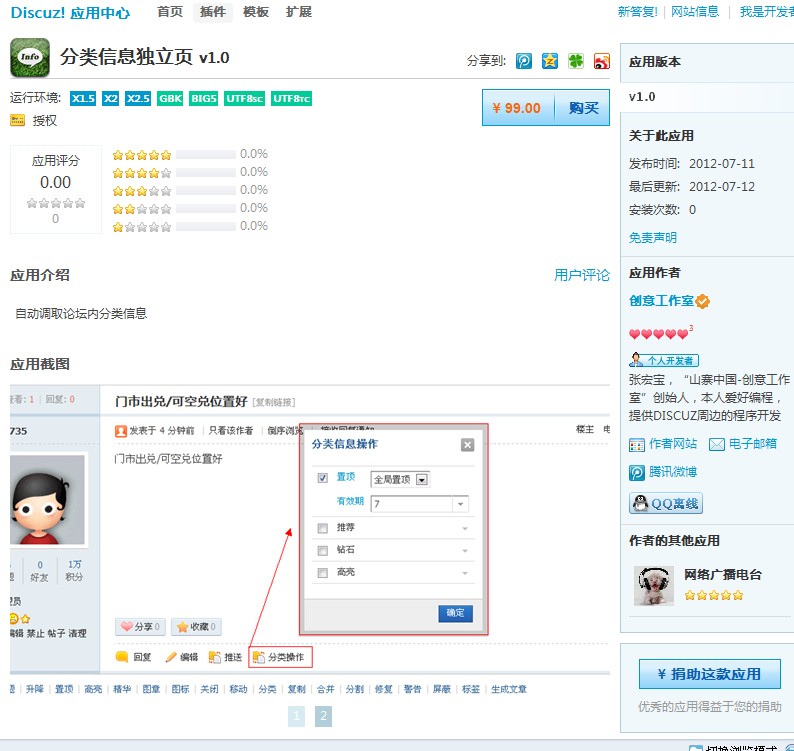The height and width of the screenshot is (751, 794).
Task: Open the 网络广播电台 app thumbnail
Action: pos(654,585)
